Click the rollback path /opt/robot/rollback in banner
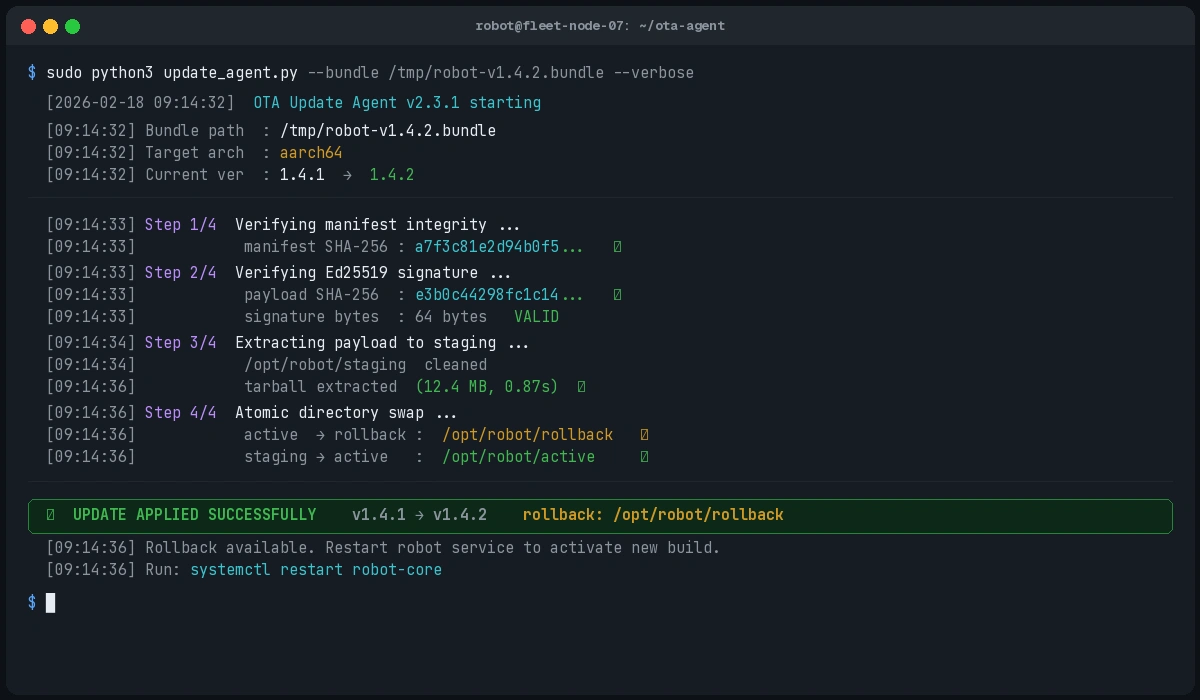 click(698, 514)
